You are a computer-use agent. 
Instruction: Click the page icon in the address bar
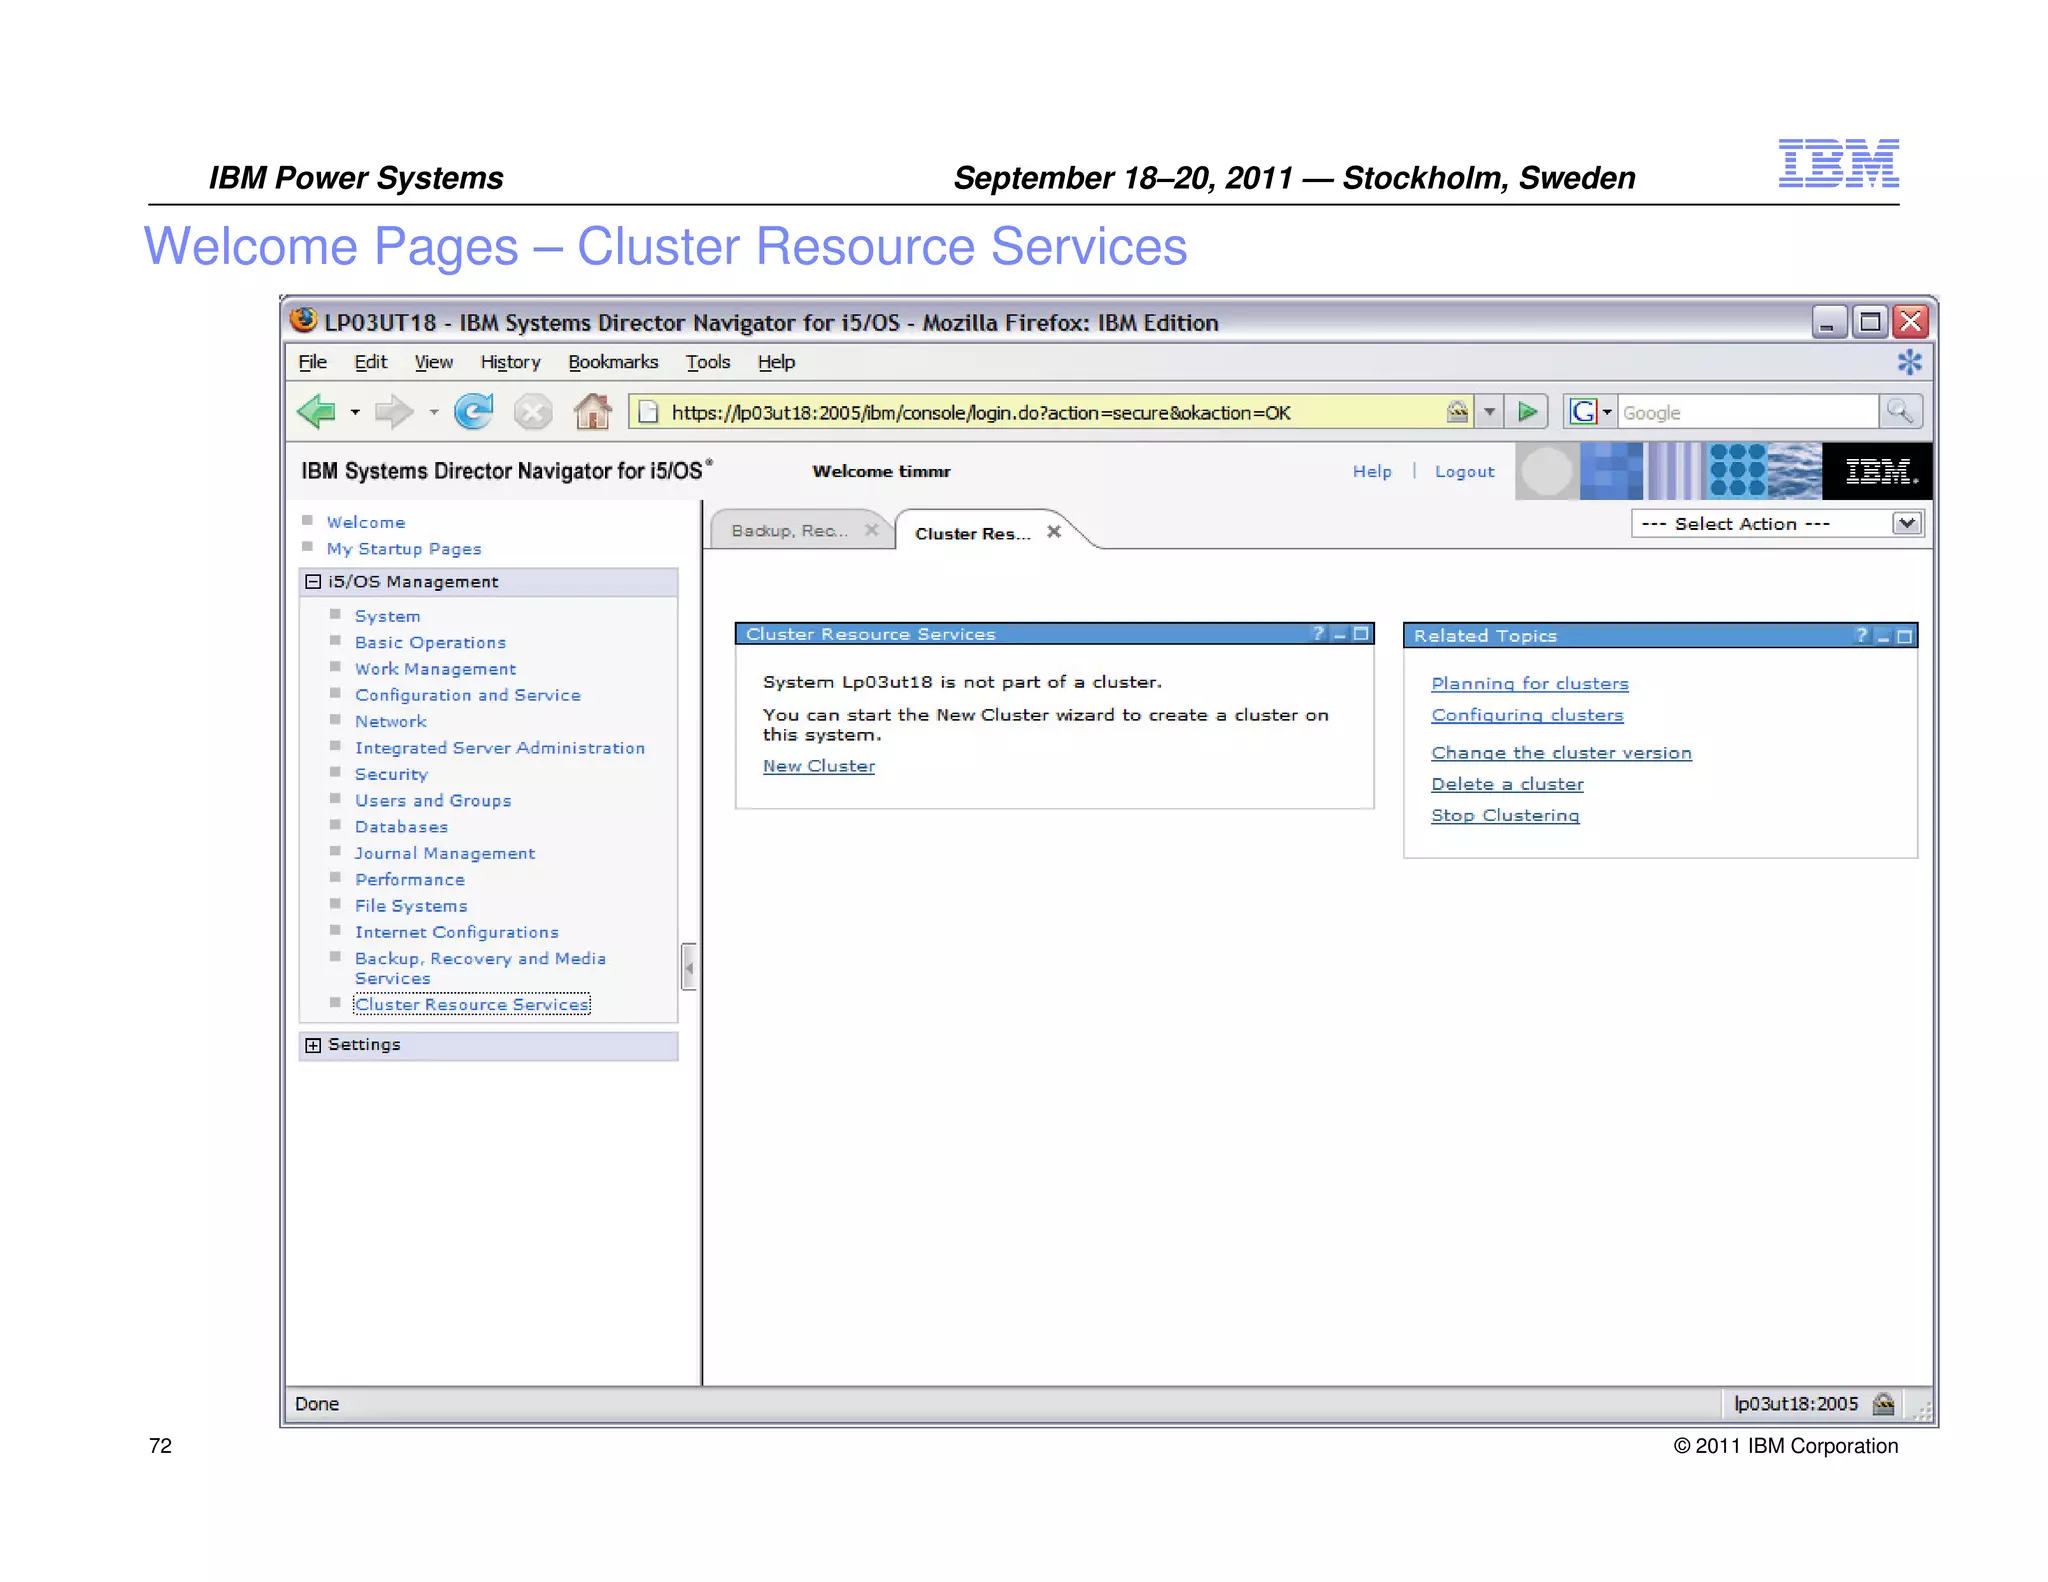tap(648, 412)
